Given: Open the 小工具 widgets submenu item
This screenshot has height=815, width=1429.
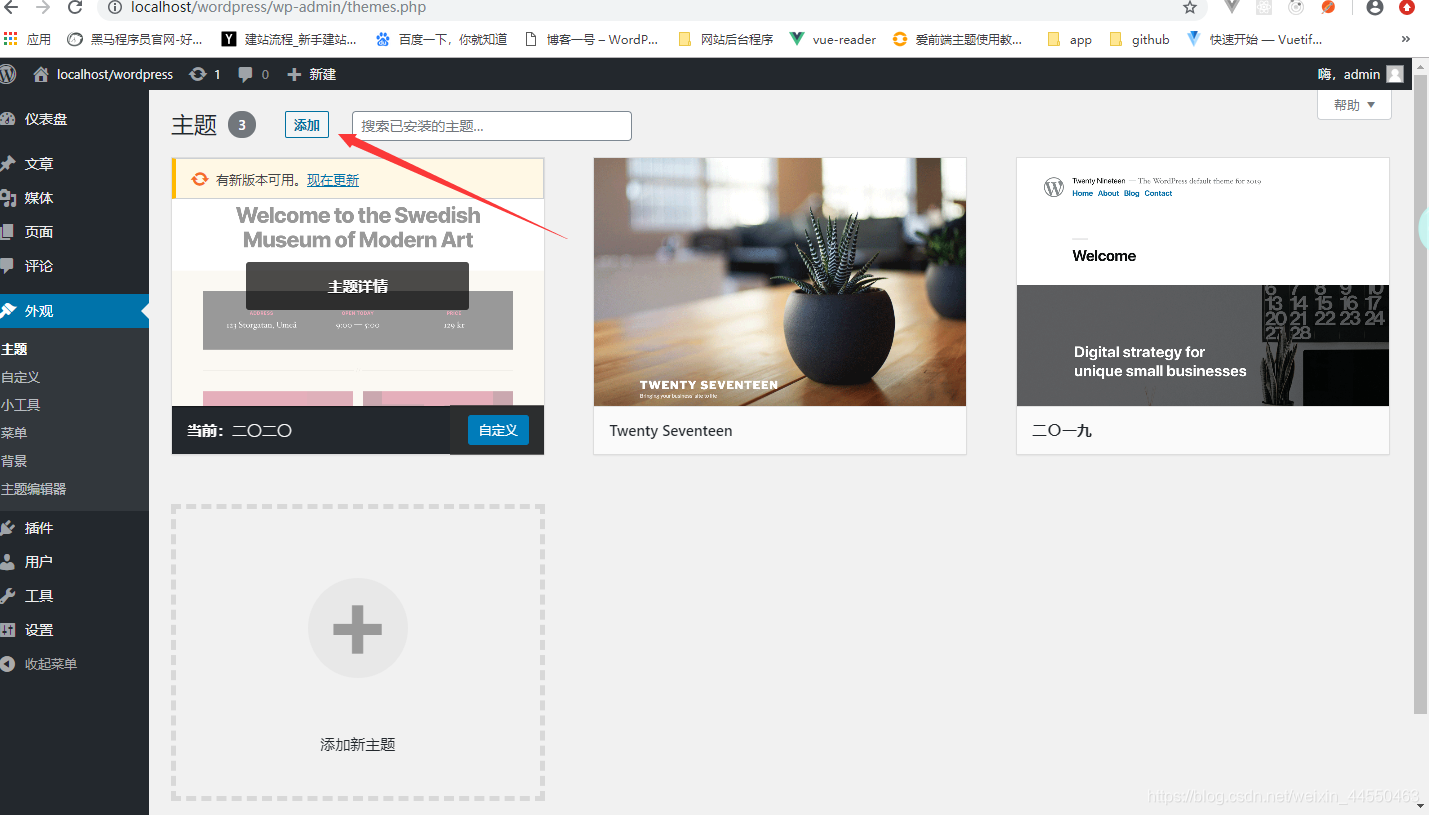Looking at the screenshot, I should (x=21, y=405).
